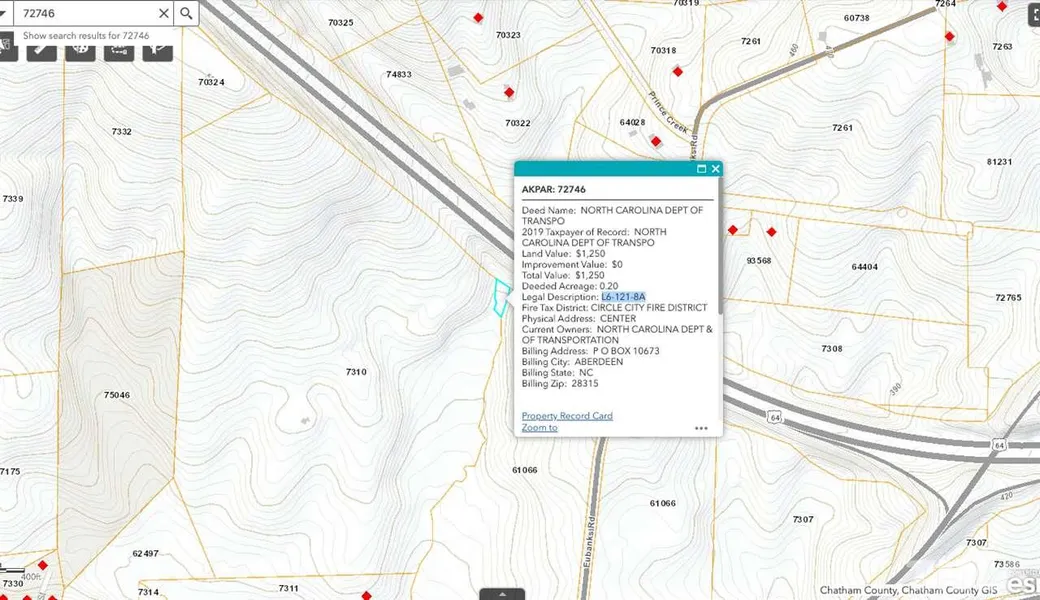Screen dimensions: 1040x600
Task: Click the Zoom to link
Action: click(x=539, y=428)
